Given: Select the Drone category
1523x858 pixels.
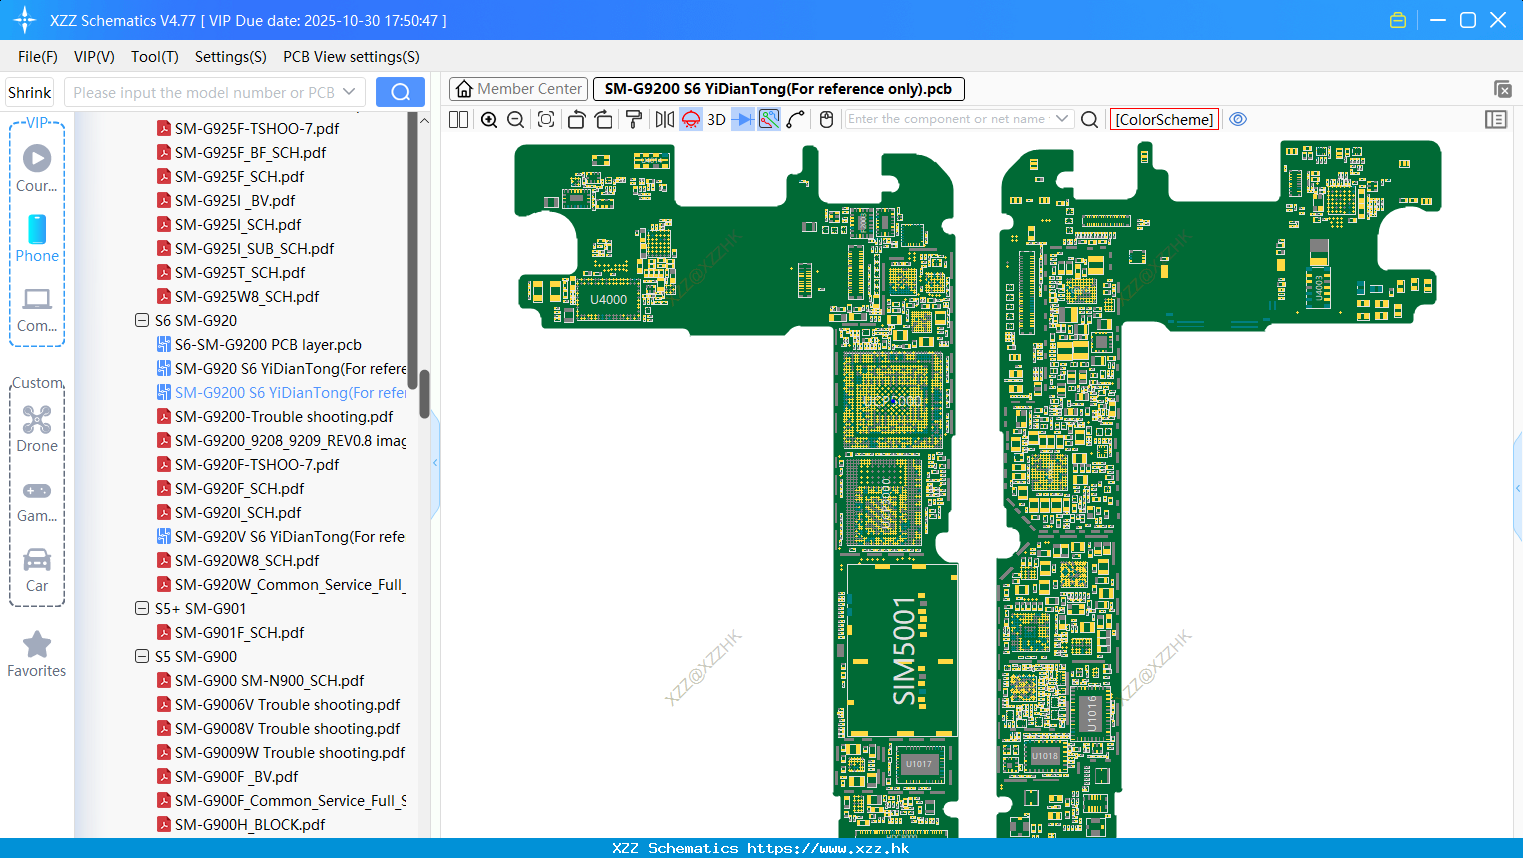Looking at the screenshot, I should pyautogui.click(x=37, y=428).
